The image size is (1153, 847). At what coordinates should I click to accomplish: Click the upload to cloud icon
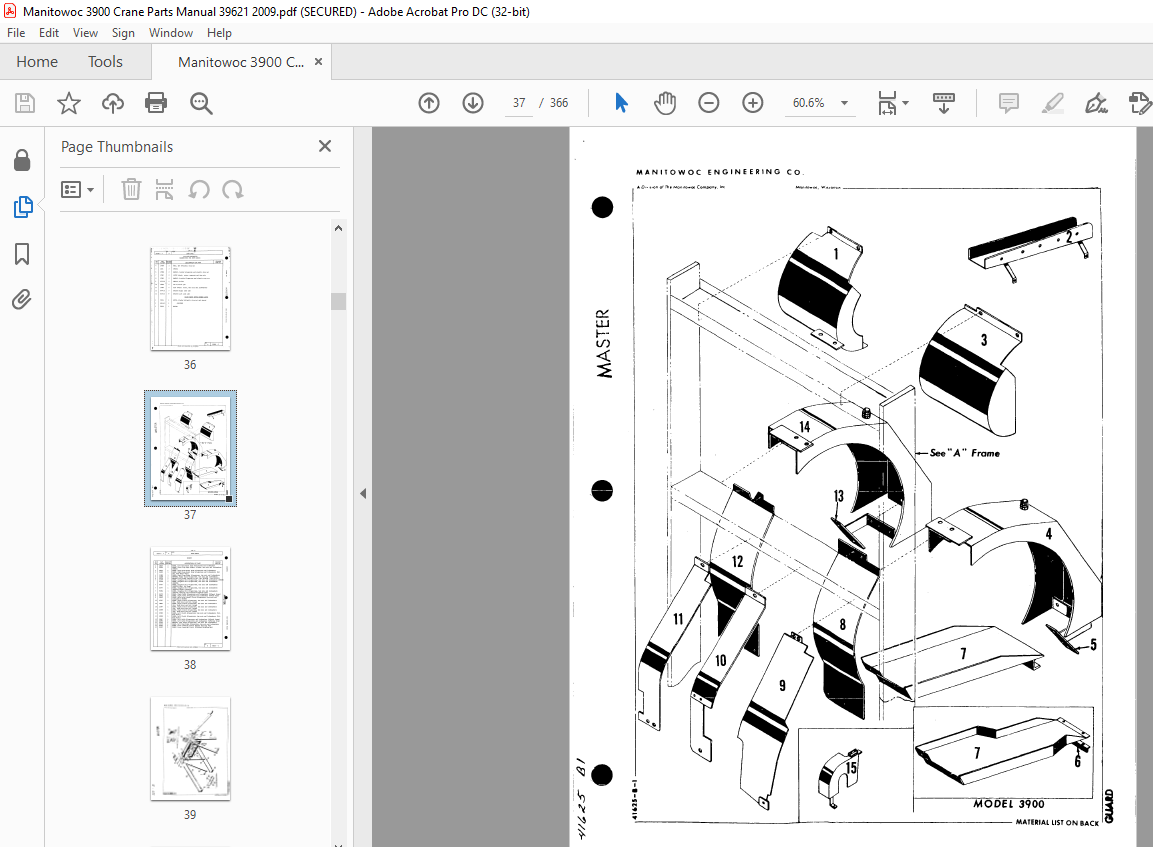113,103
